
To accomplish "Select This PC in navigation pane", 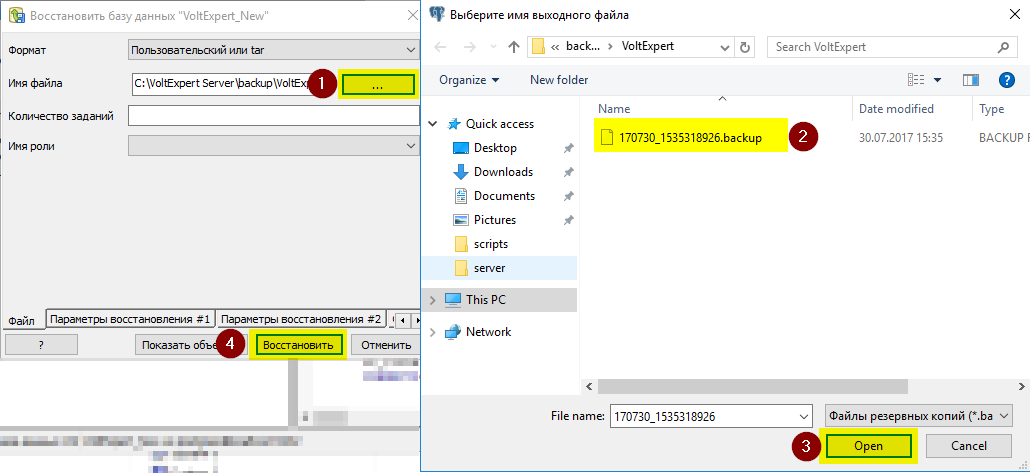I will coord(485,300).
